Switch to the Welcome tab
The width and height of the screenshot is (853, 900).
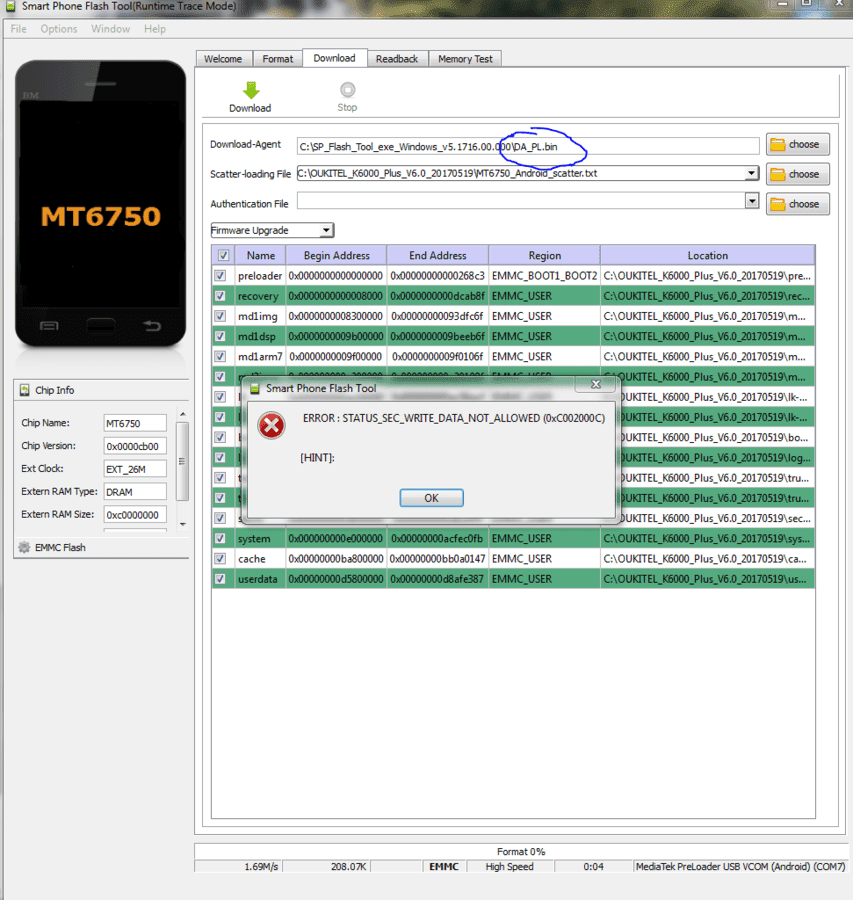[223, 59]
